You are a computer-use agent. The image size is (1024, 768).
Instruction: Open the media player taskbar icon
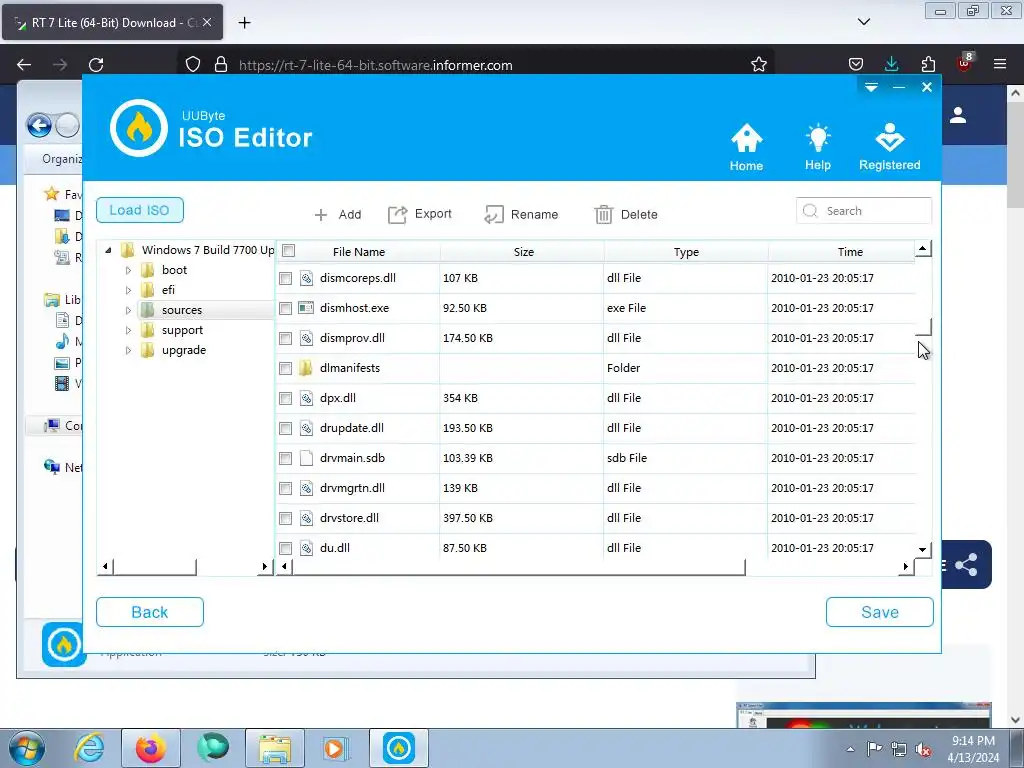336,748
